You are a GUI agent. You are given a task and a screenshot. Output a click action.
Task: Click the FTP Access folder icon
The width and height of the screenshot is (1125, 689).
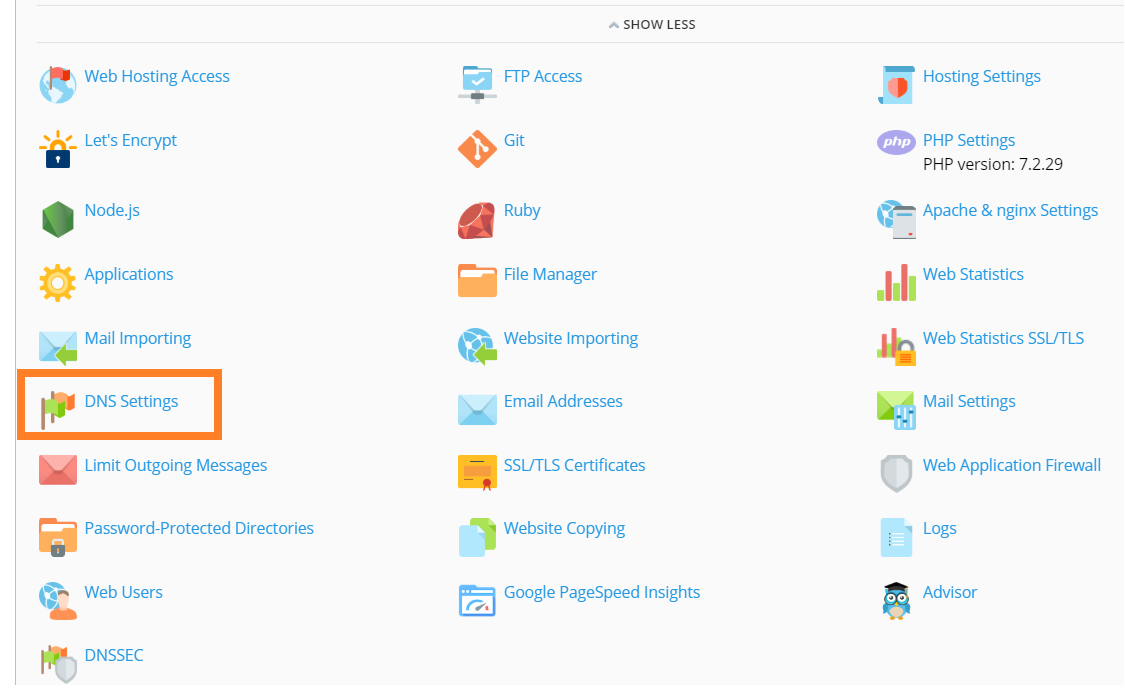tap(477, 85)
